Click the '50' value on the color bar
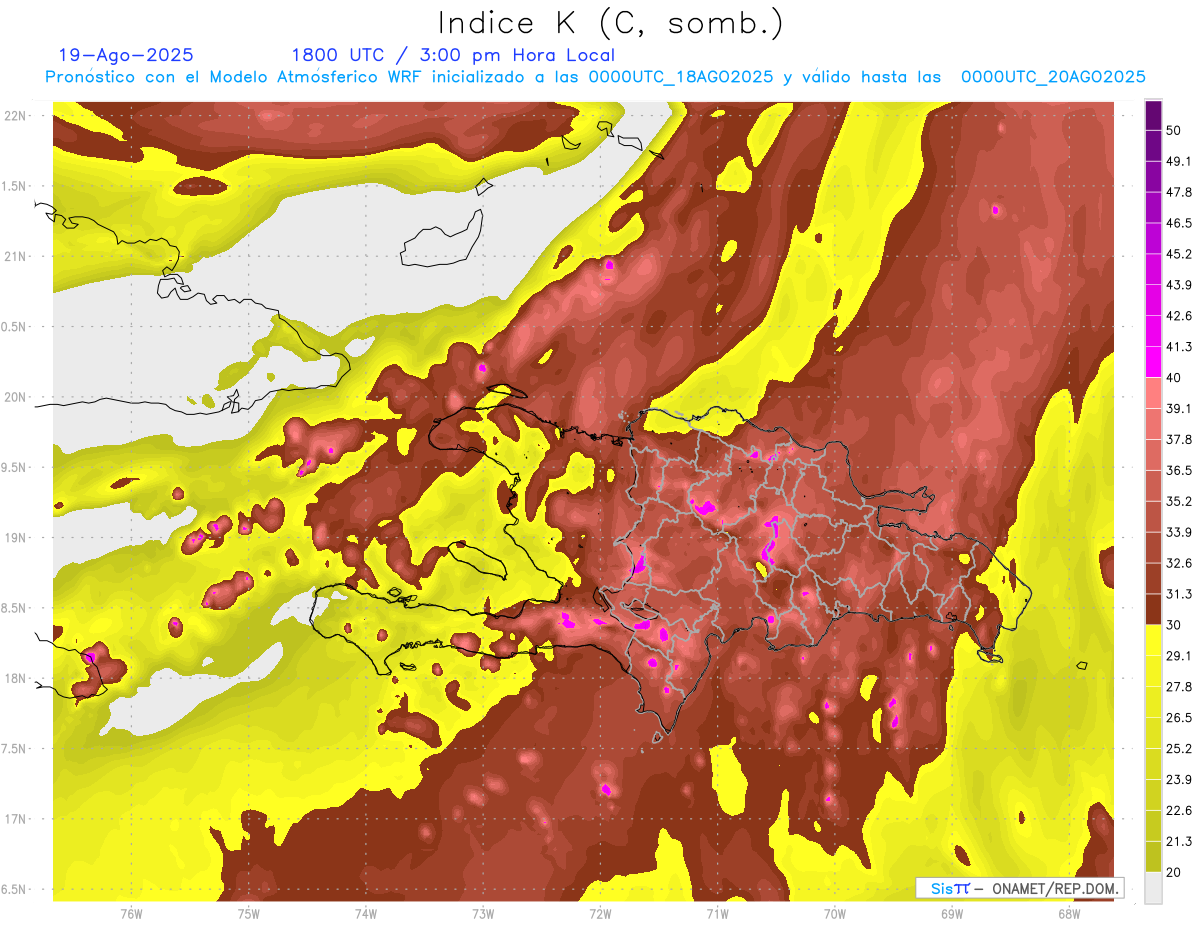 tap(1175, 130)
